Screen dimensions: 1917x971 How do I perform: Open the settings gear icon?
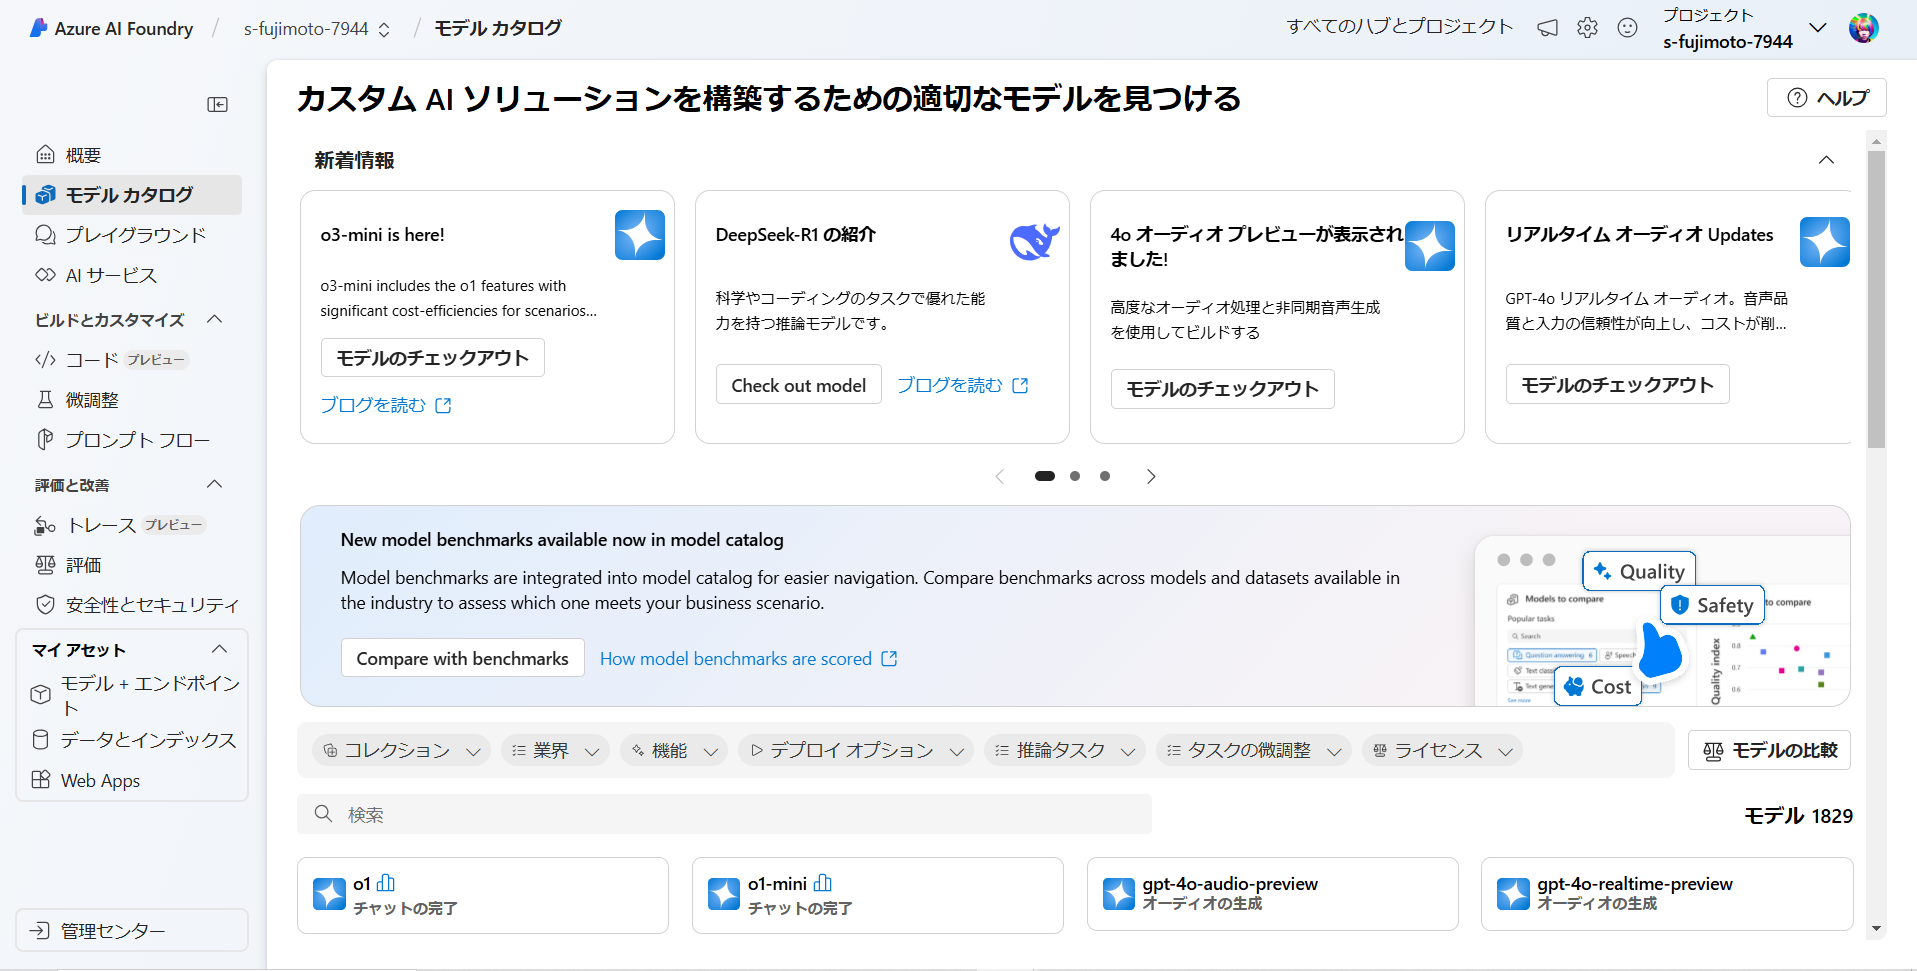(1587, 28)
